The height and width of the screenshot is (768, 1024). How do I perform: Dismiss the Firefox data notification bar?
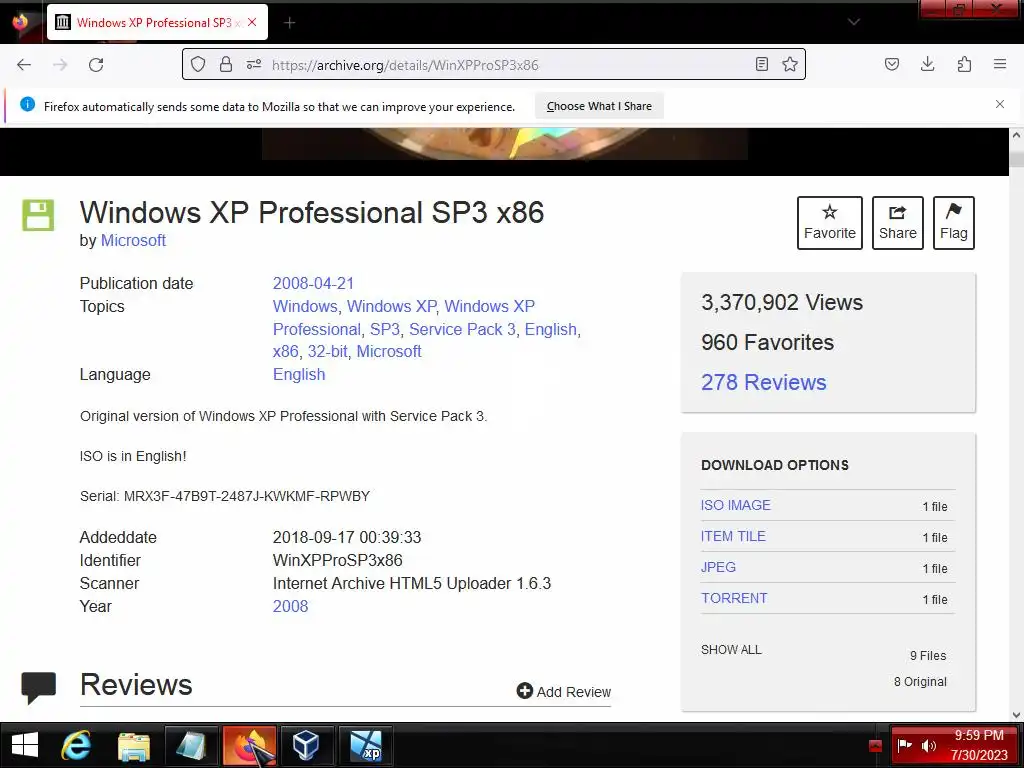coord(1000,104)
